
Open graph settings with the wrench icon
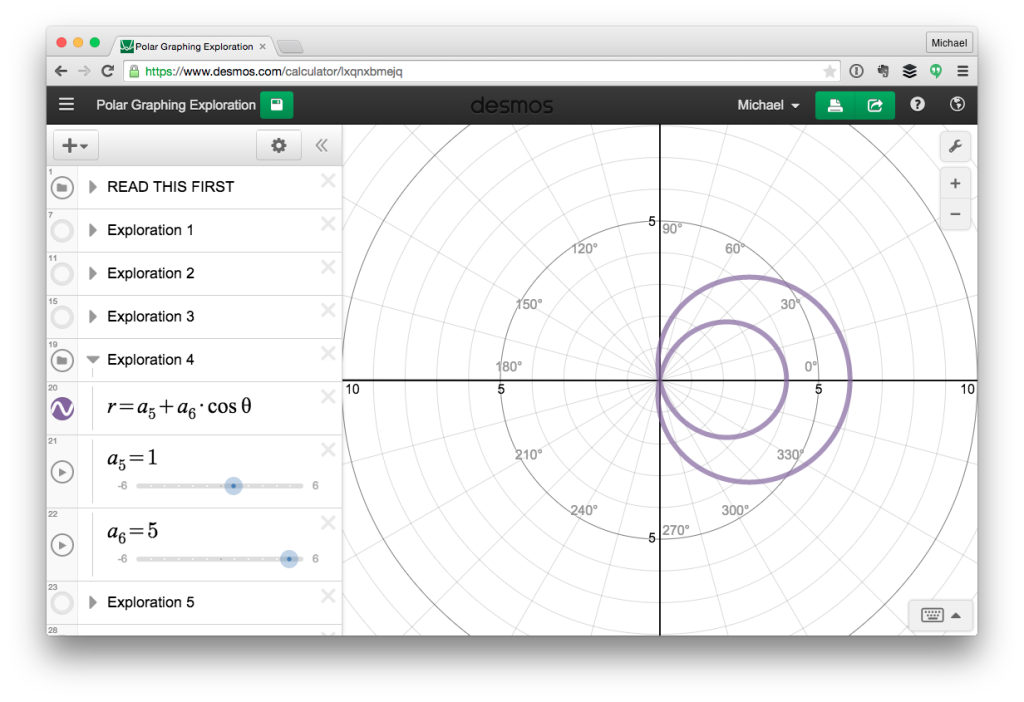pos(955,146)
